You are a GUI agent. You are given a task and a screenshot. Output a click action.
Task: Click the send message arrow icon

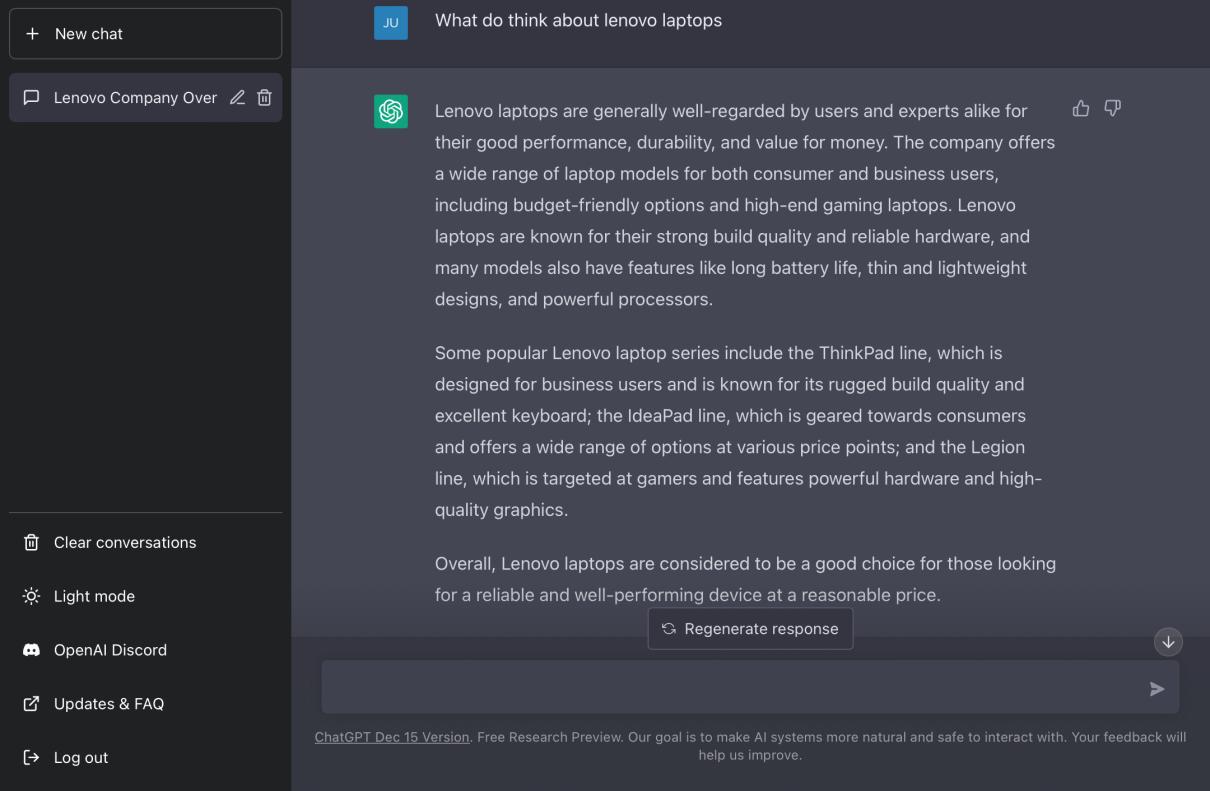click(1157, 689)
